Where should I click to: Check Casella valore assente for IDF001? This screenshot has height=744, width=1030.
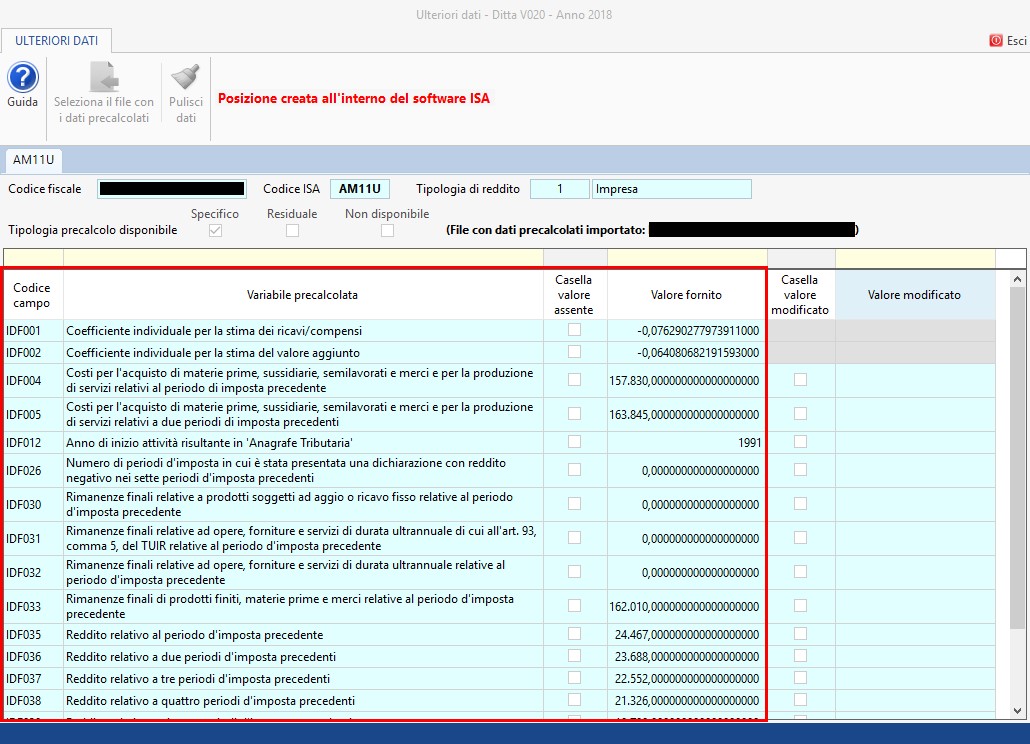coord(574,330)
